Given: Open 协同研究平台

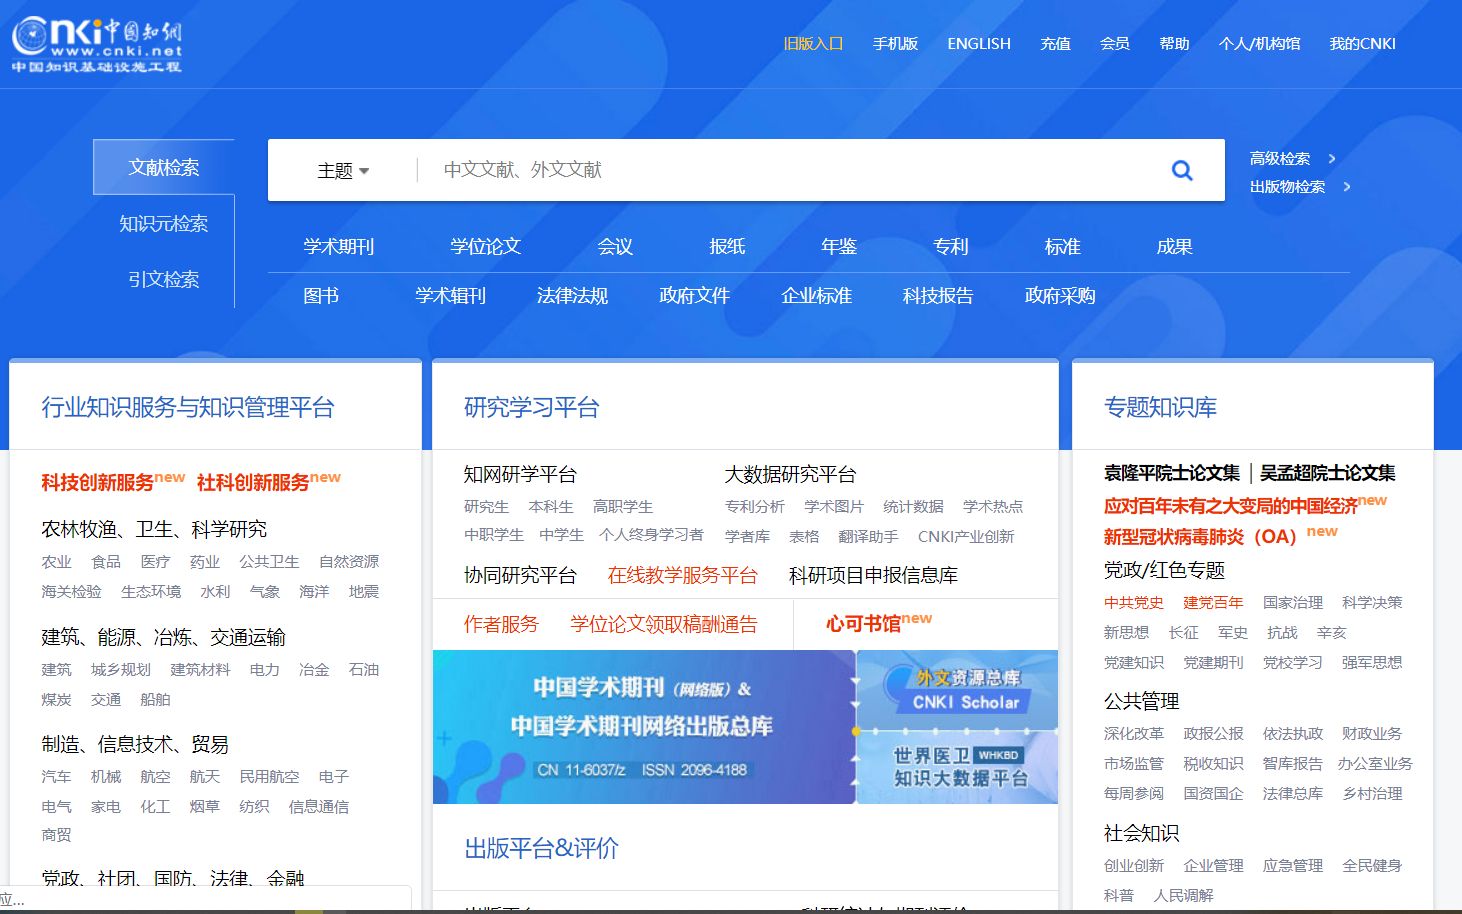Looking at the screenshot, I should tap(520, 575).
